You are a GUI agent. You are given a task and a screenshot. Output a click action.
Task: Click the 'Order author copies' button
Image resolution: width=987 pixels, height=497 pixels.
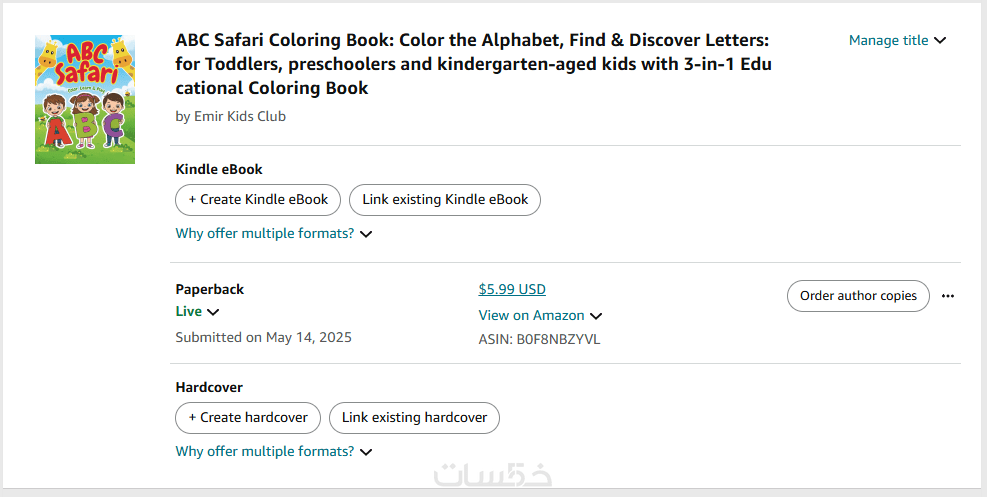858,296
